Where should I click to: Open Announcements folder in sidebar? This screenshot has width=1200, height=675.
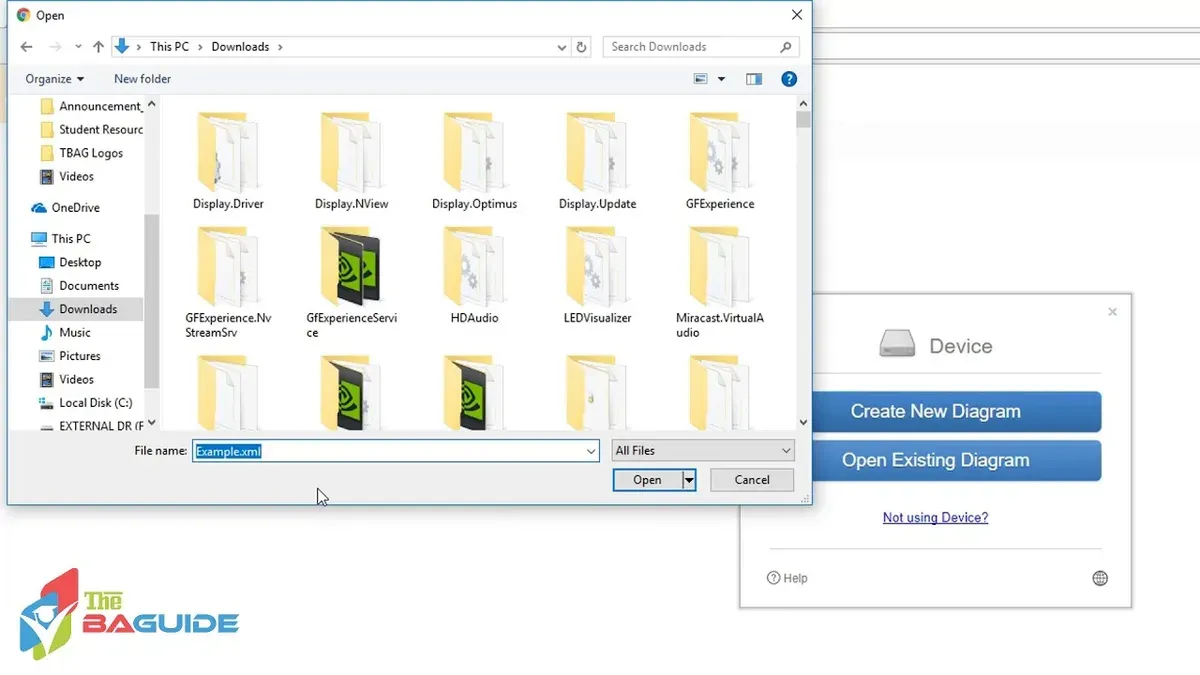(90, 106)
